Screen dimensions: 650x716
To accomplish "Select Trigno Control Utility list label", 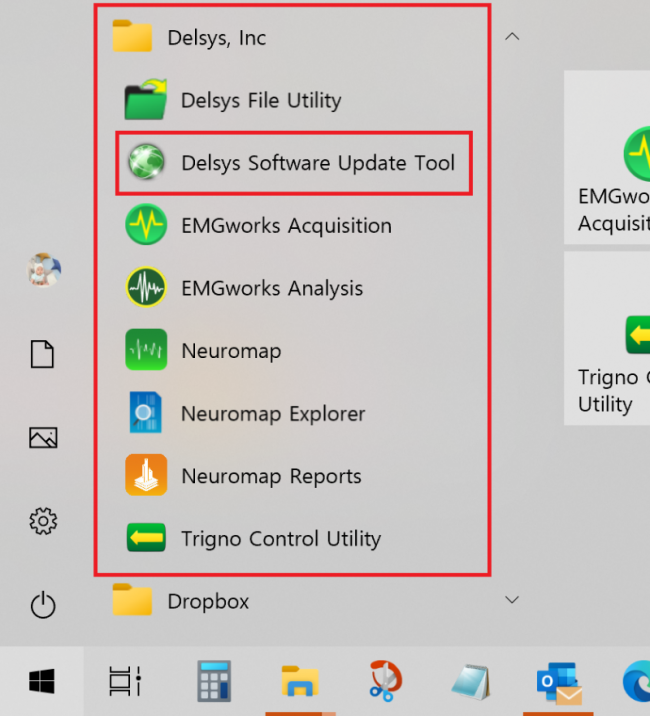I will pos(281,539).
